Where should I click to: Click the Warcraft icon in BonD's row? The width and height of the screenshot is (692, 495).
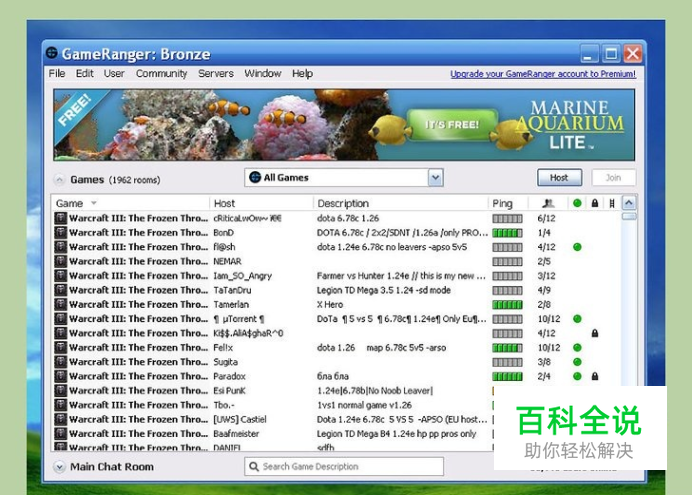pos(60,232)
